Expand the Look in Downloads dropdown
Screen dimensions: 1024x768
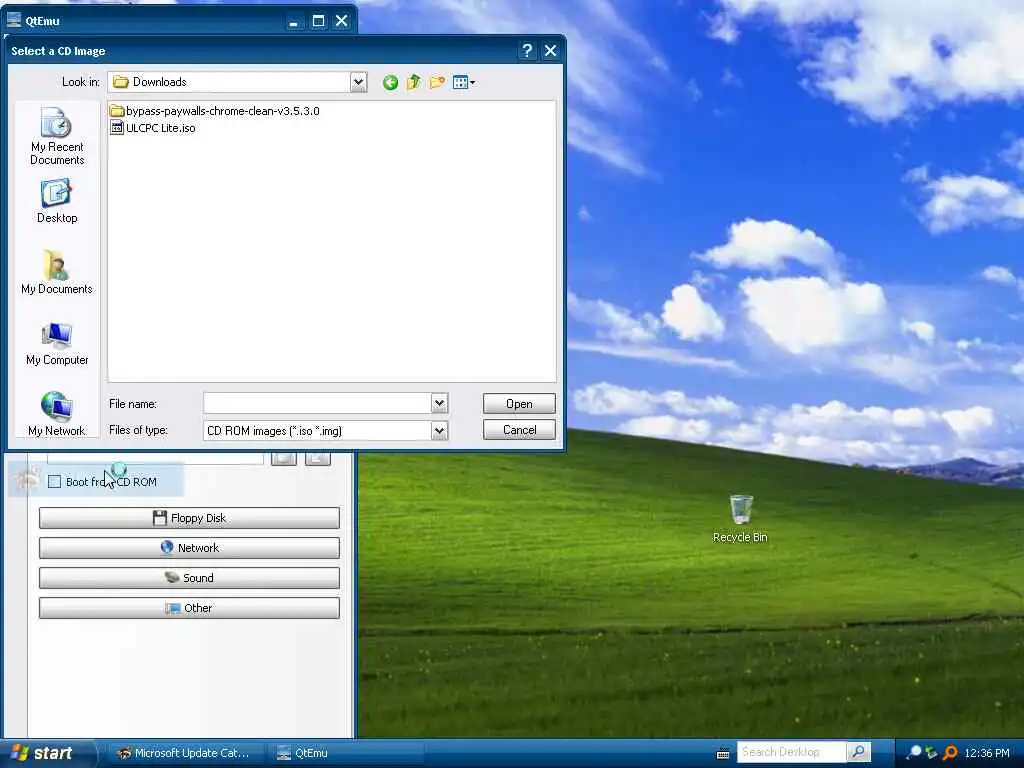coord(358,82)
